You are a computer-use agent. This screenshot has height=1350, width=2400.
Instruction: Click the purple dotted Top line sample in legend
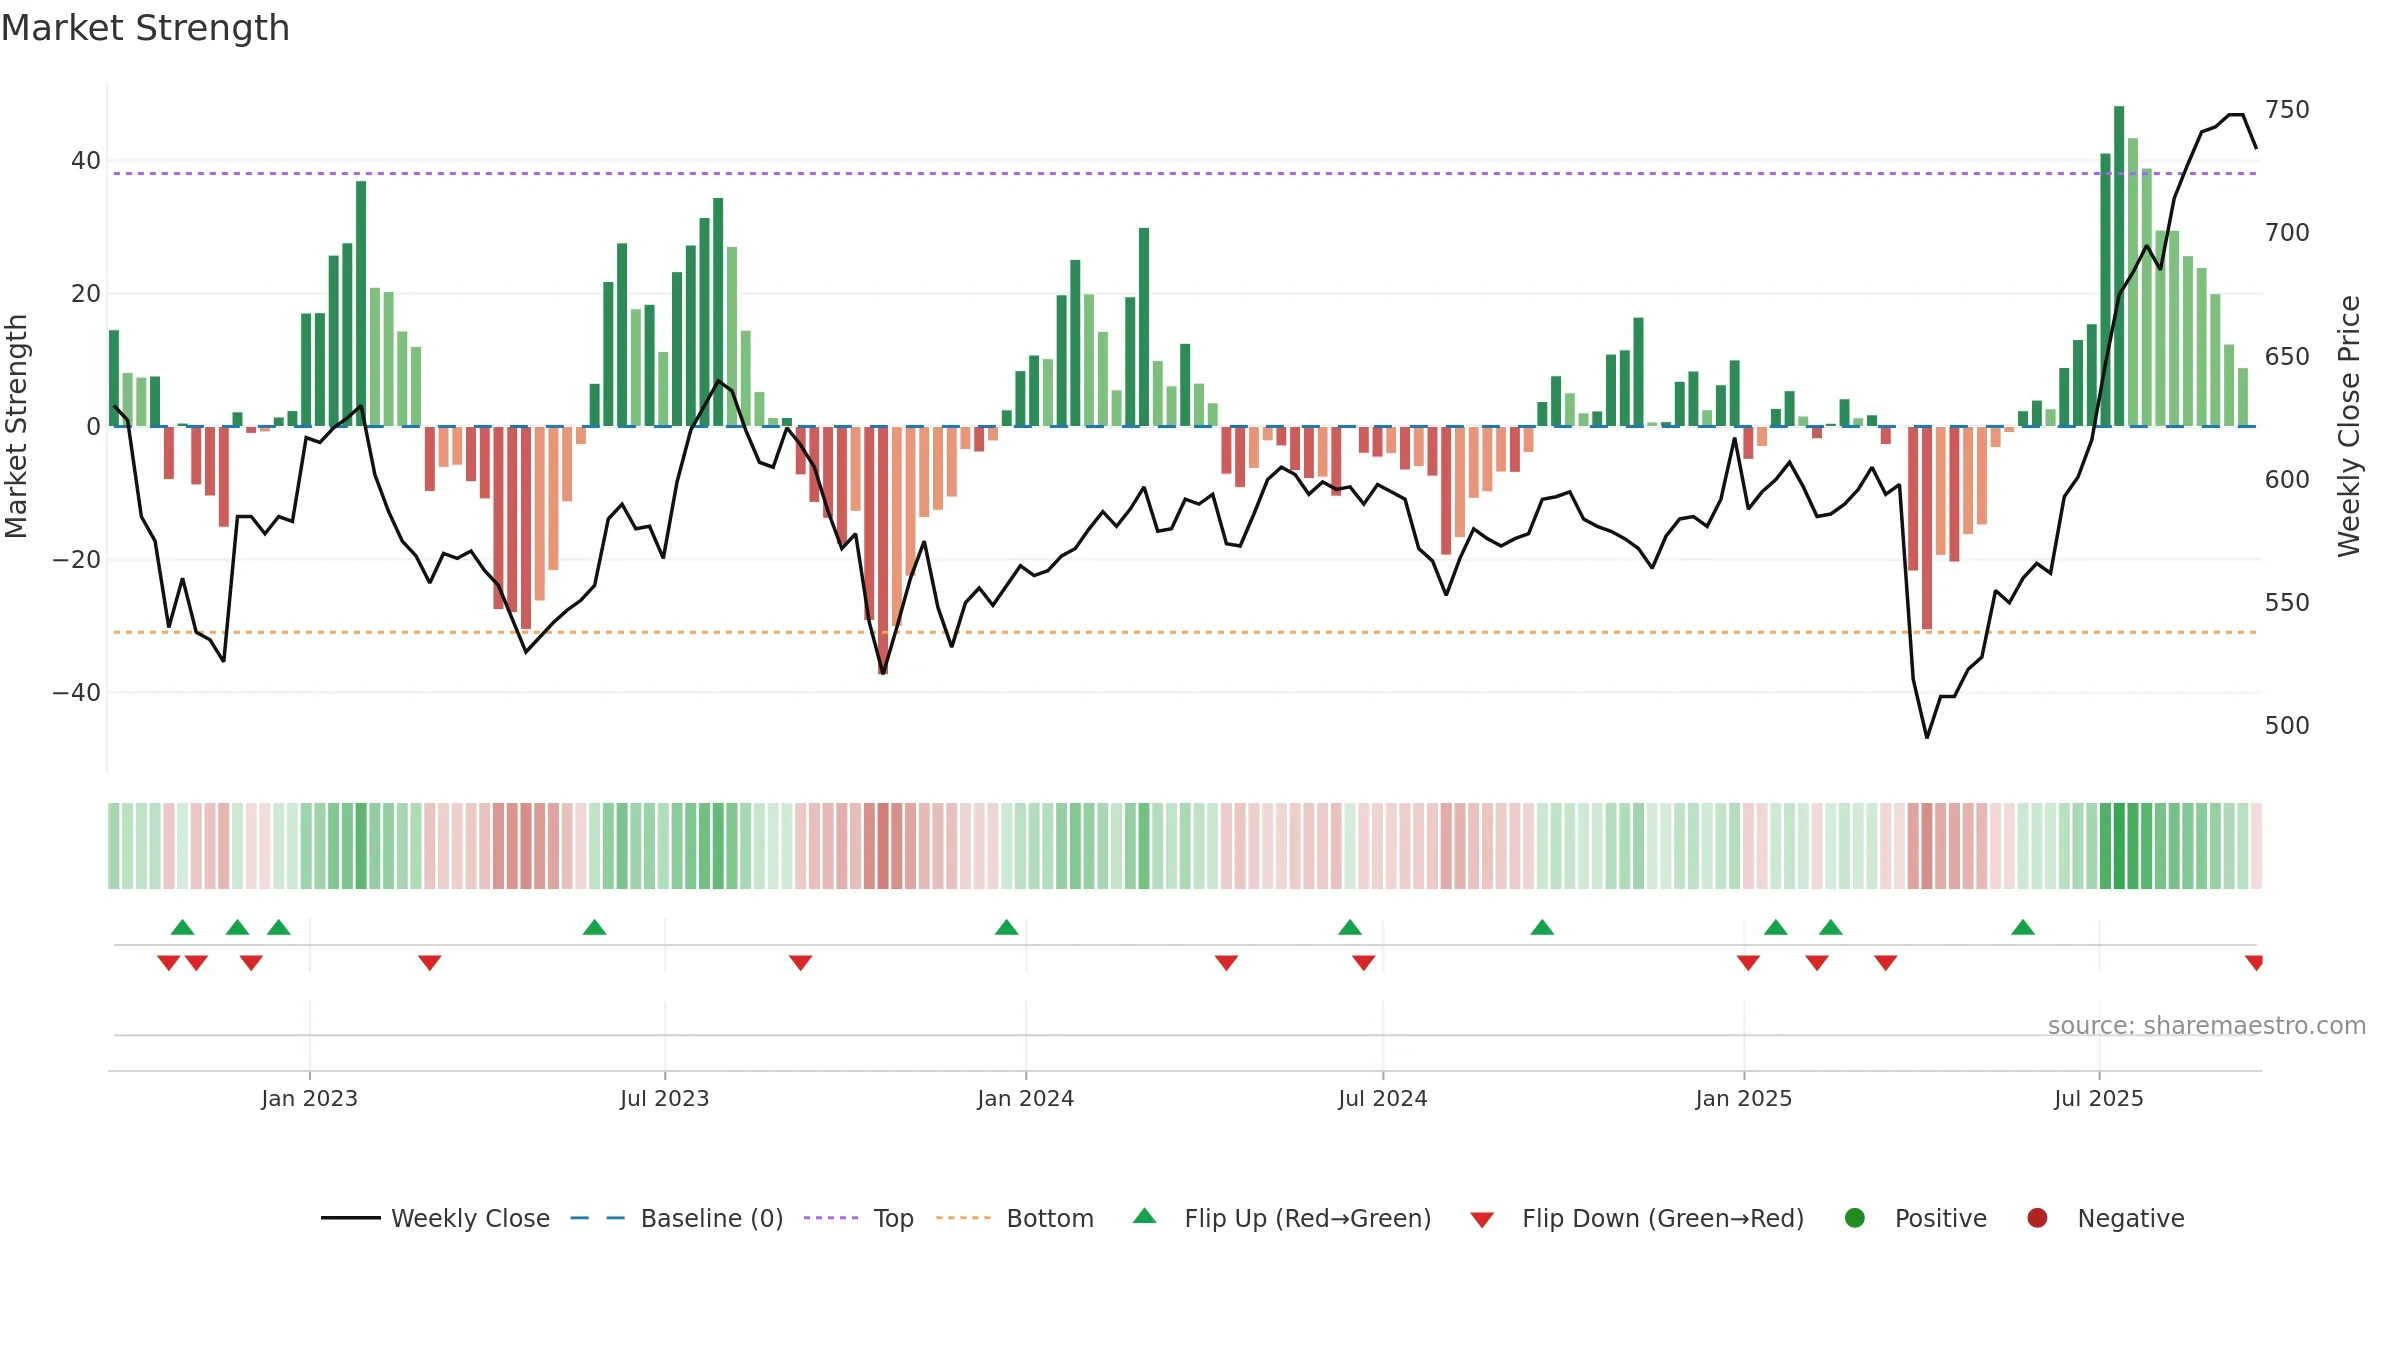coord(831,1218)
